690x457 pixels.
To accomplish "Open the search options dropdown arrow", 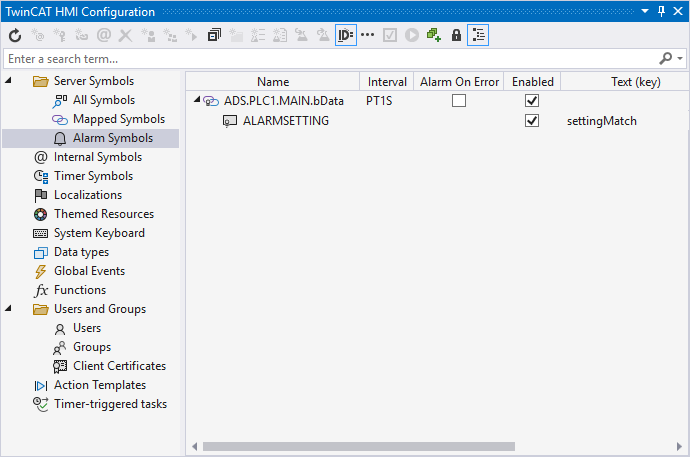I will pos(680,58).
